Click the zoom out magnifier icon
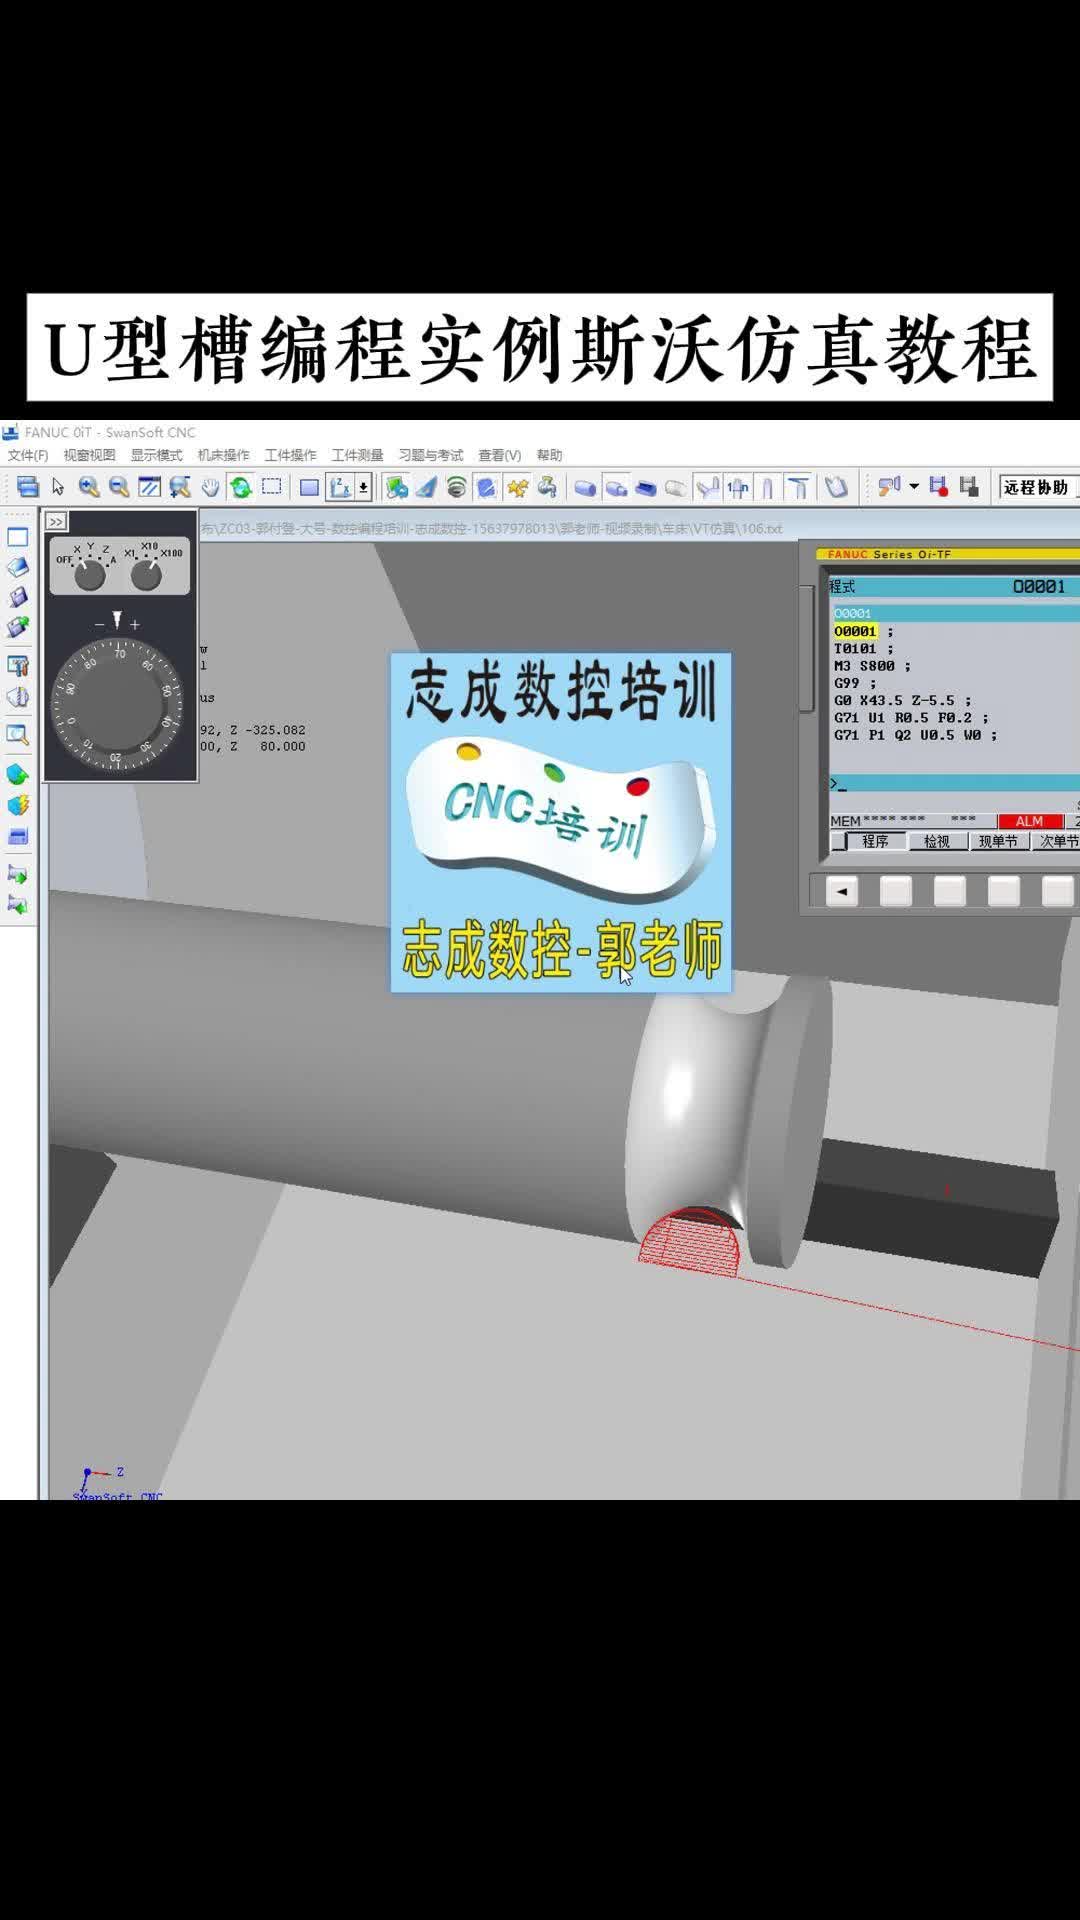Screen dimensions: 1080x1920 (119, 487)
